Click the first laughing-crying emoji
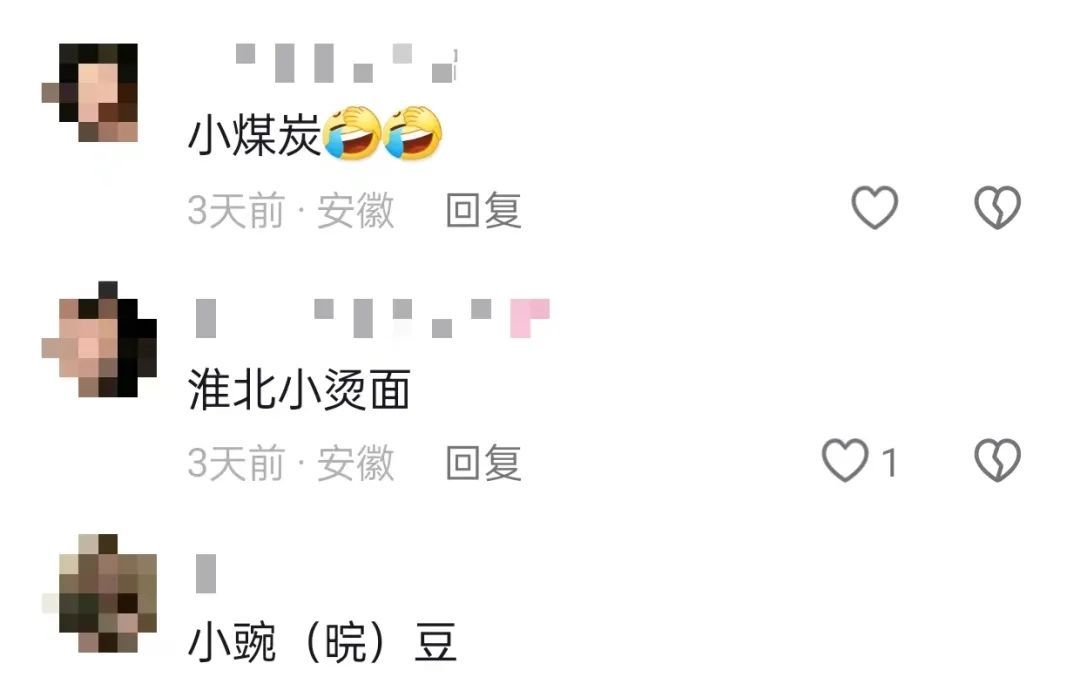 (352, 133)
